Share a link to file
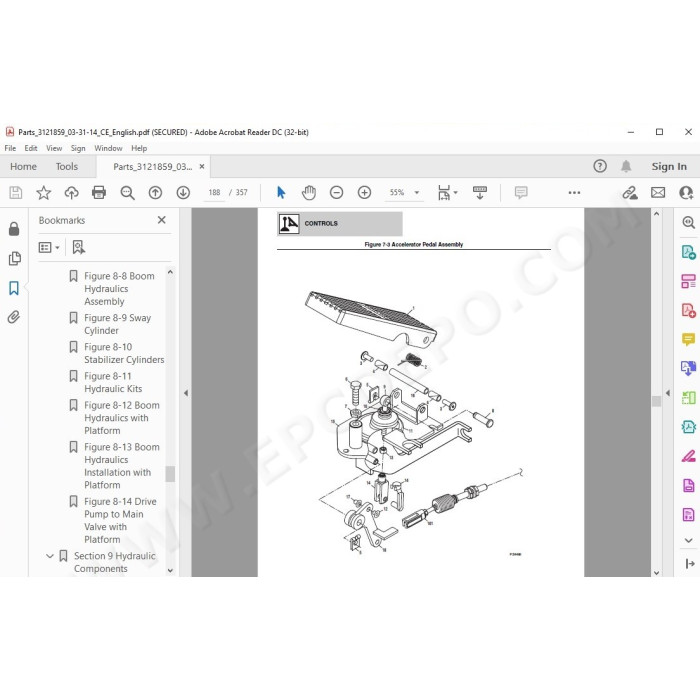700x700 pixels. pyautogui.click(x=630, y=192)
